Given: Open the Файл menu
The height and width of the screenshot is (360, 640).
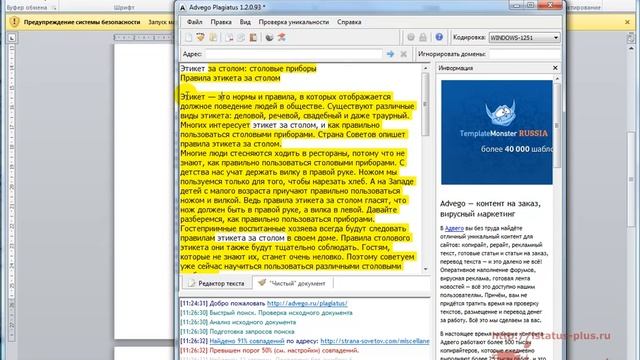Looking at the screenshot, I should pos(194,22).
